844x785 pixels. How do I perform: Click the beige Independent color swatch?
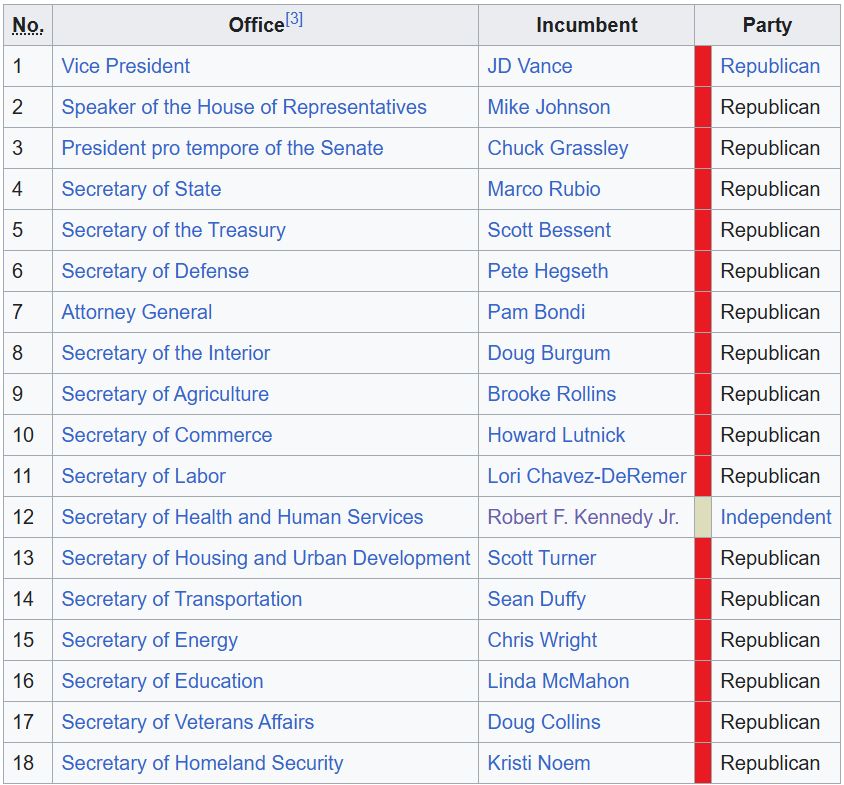point(702,517)
